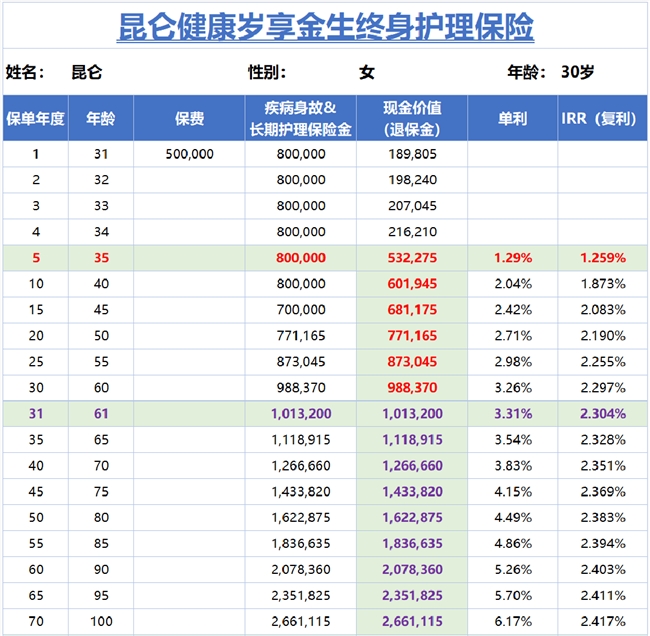This screenshot has height=636, width=650.
Task: Select the name value 昆仑
Action: tap(87, 72)
